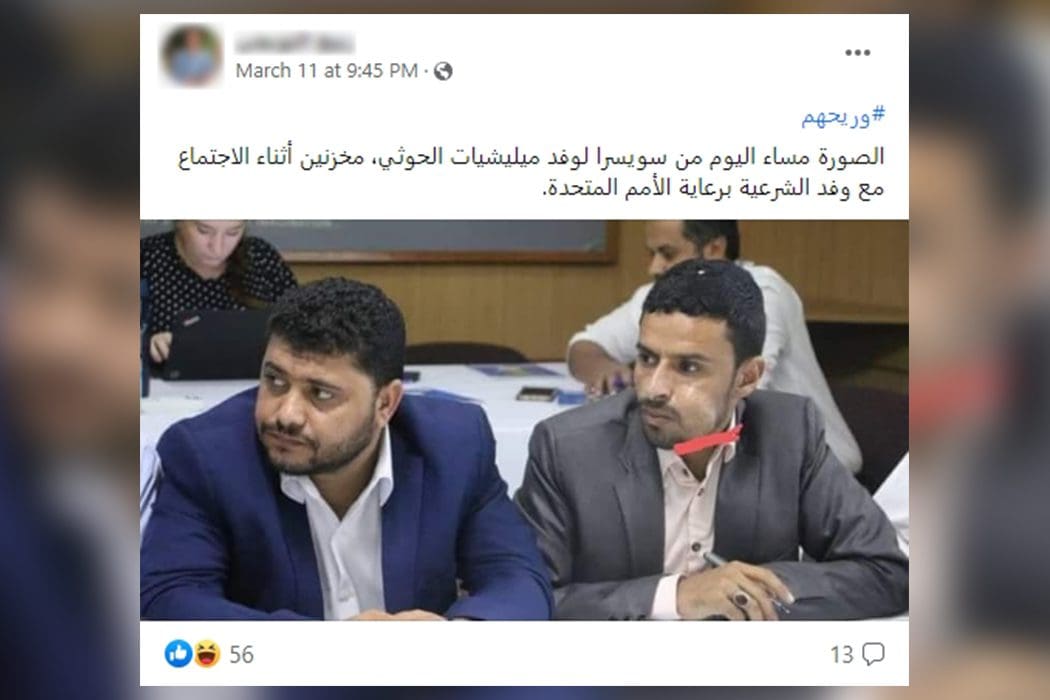
Task: Show the 13 comments count
Action: [842, 654]
